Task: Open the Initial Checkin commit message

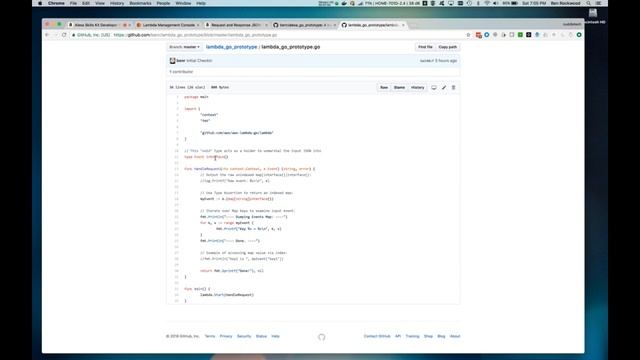Action: click(200, 61)
